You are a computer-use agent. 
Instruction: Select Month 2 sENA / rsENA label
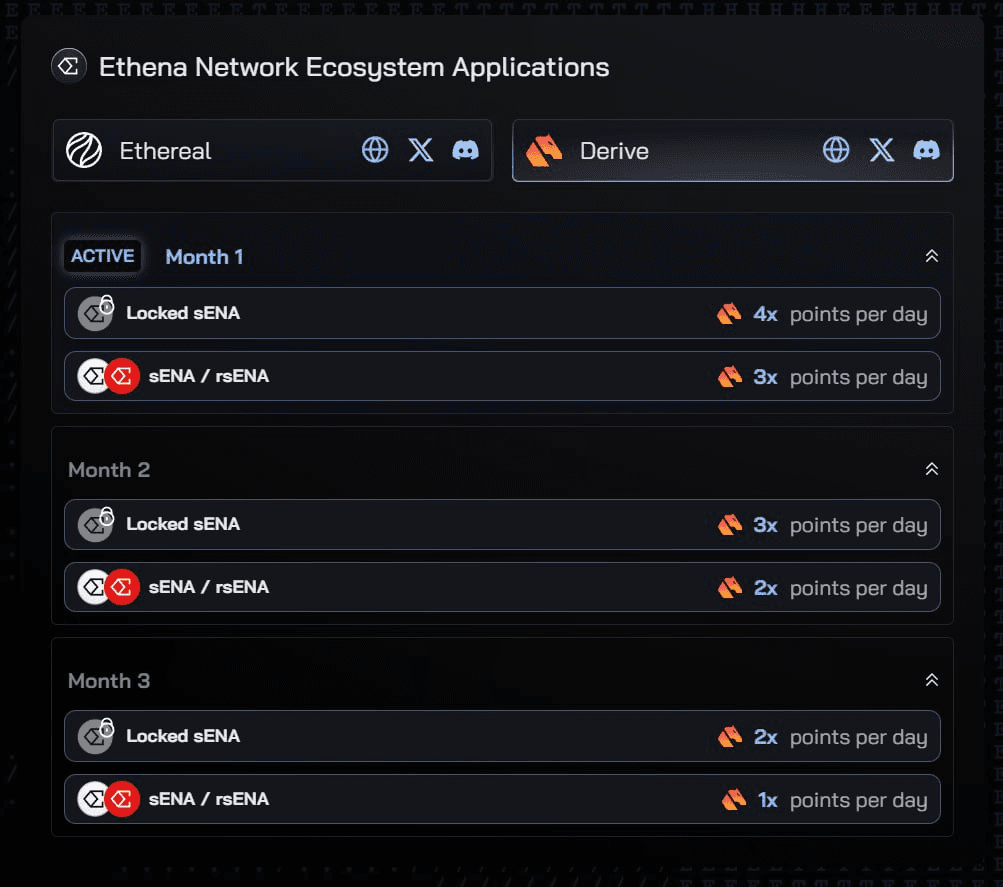coord(209,587)
